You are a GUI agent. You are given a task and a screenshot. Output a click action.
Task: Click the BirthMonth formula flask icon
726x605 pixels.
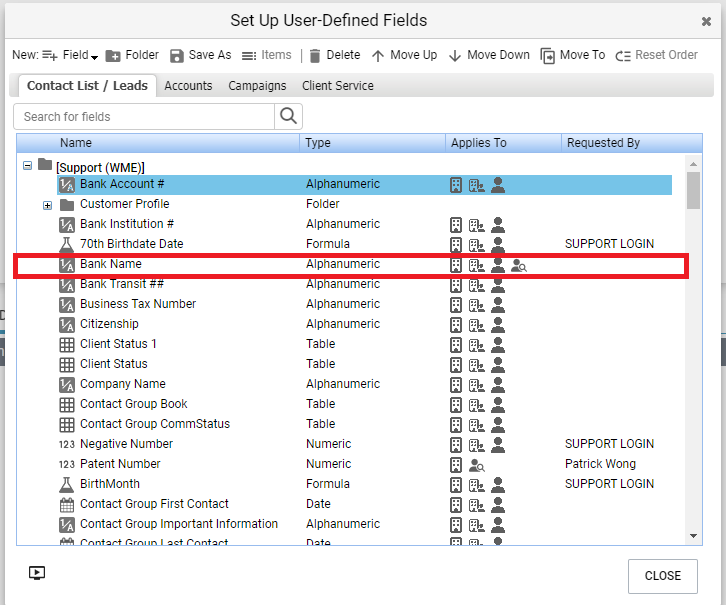[x=67, y=485]
